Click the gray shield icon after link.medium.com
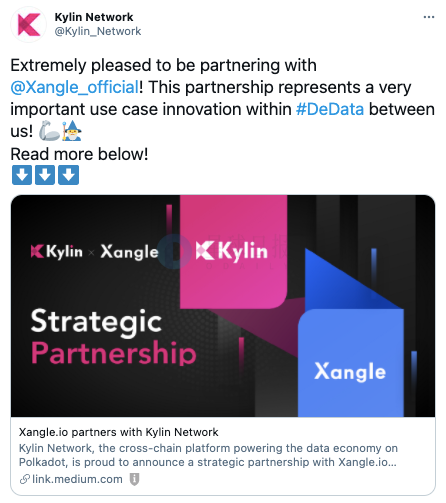 point(134,479)
